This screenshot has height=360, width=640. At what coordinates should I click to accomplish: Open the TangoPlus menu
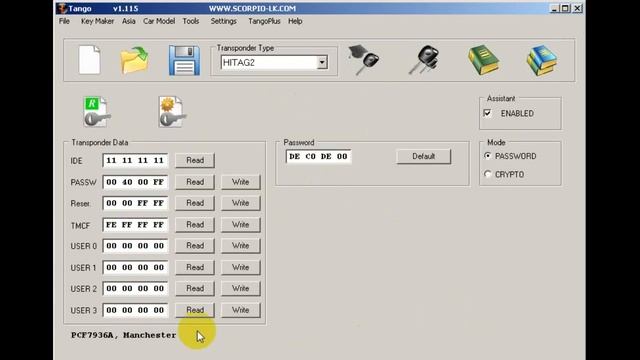(x=264, y=21)
